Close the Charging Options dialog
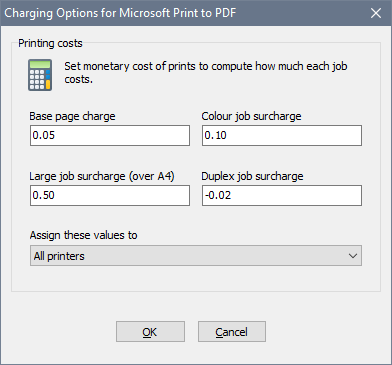The width and height of the screenshot is (392, 365). 376,13
